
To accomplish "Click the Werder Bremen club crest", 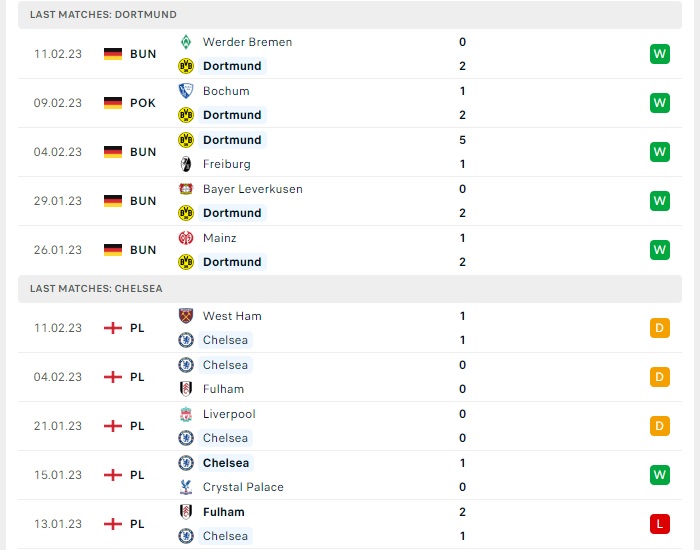I will click(186, 42).
